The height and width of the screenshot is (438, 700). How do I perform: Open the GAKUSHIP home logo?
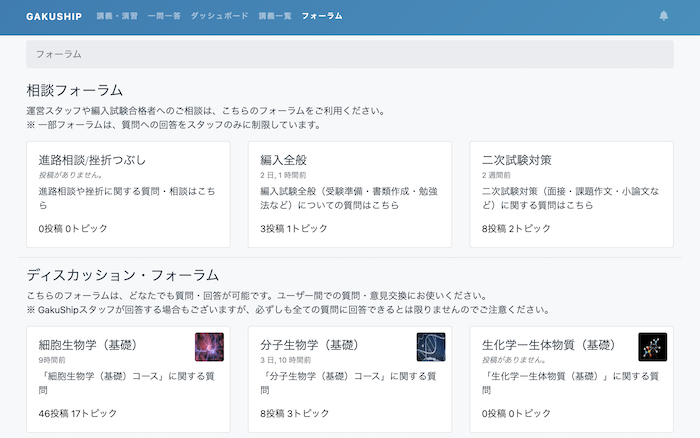52,16
